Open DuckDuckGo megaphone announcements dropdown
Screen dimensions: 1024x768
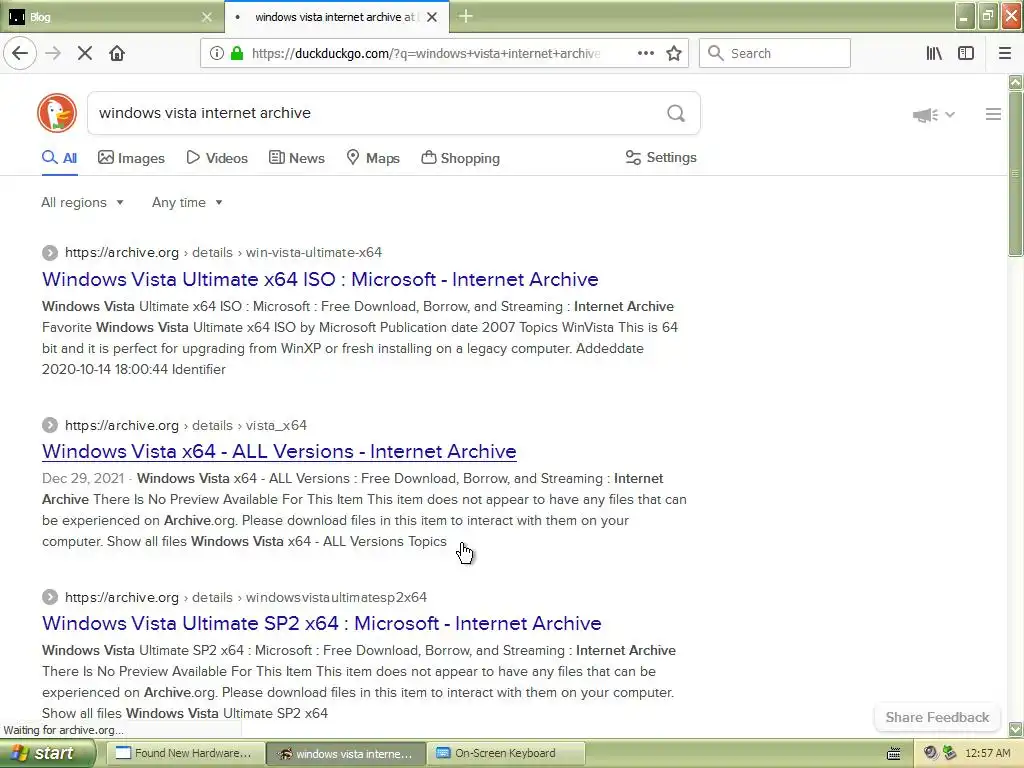[934, 115]
